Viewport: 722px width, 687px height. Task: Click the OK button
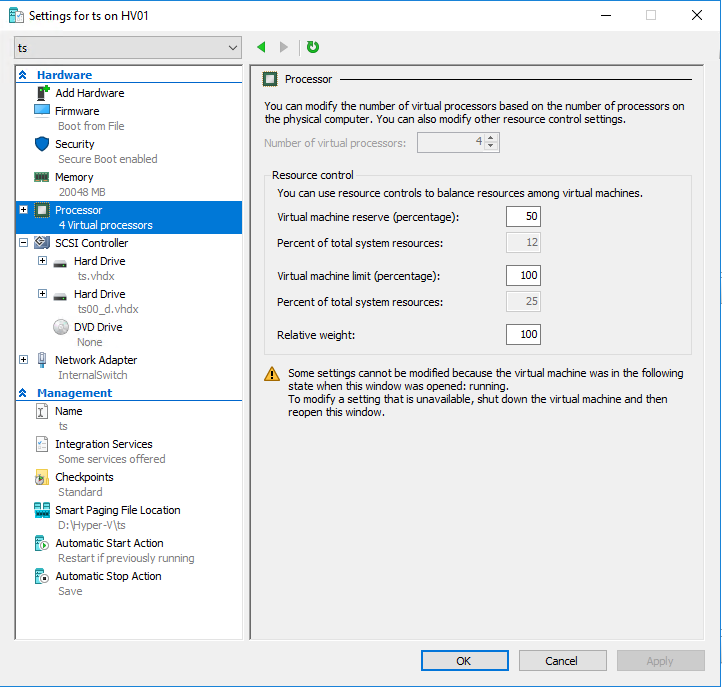tap(463, 660)
